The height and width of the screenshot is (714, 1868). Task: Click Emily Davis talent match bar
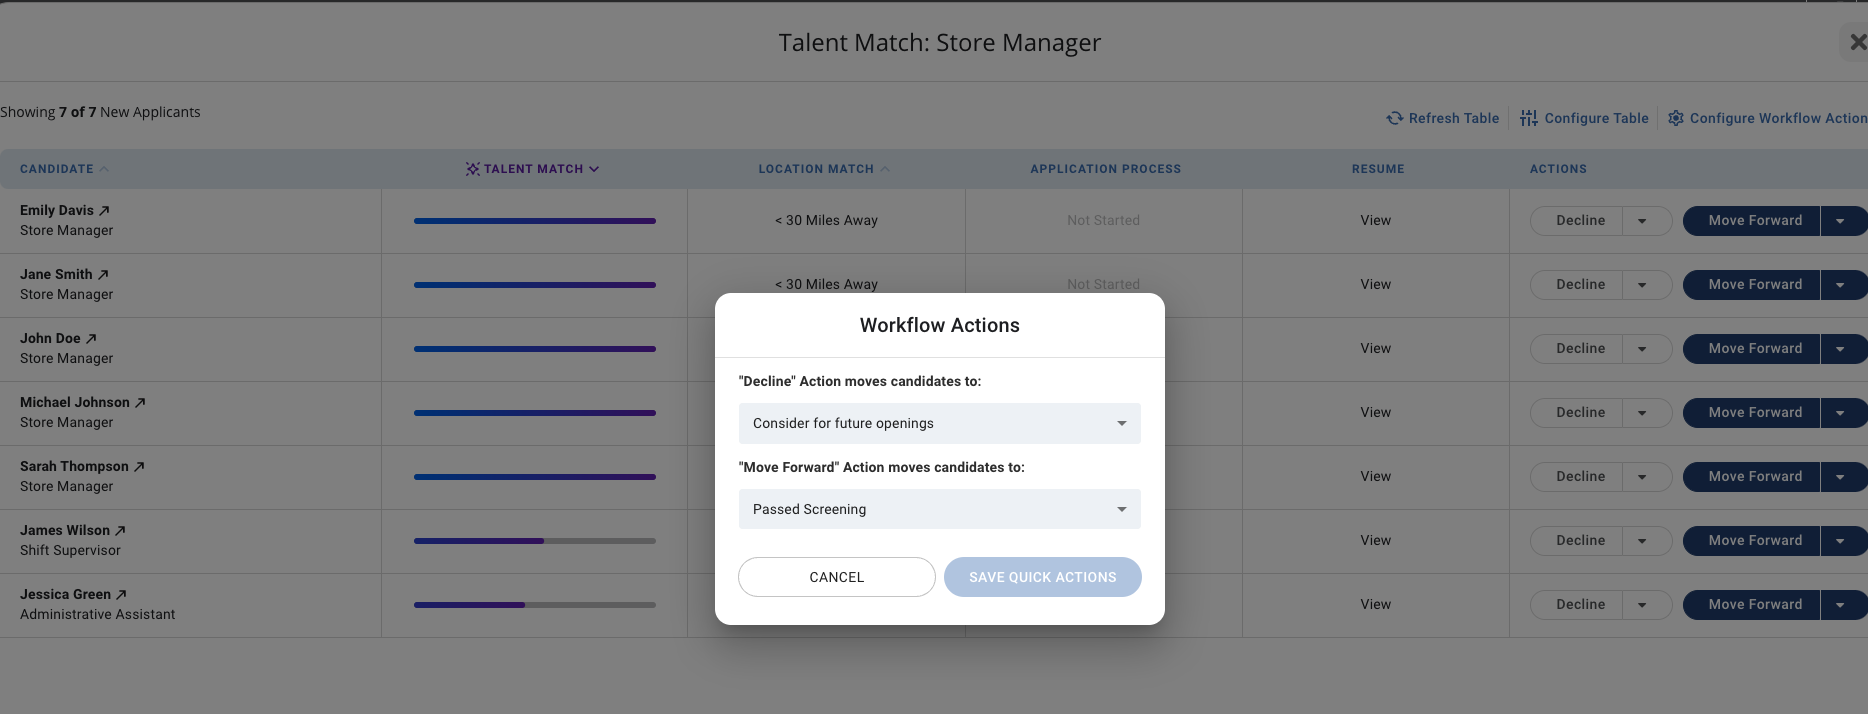(x=535, y=221)
